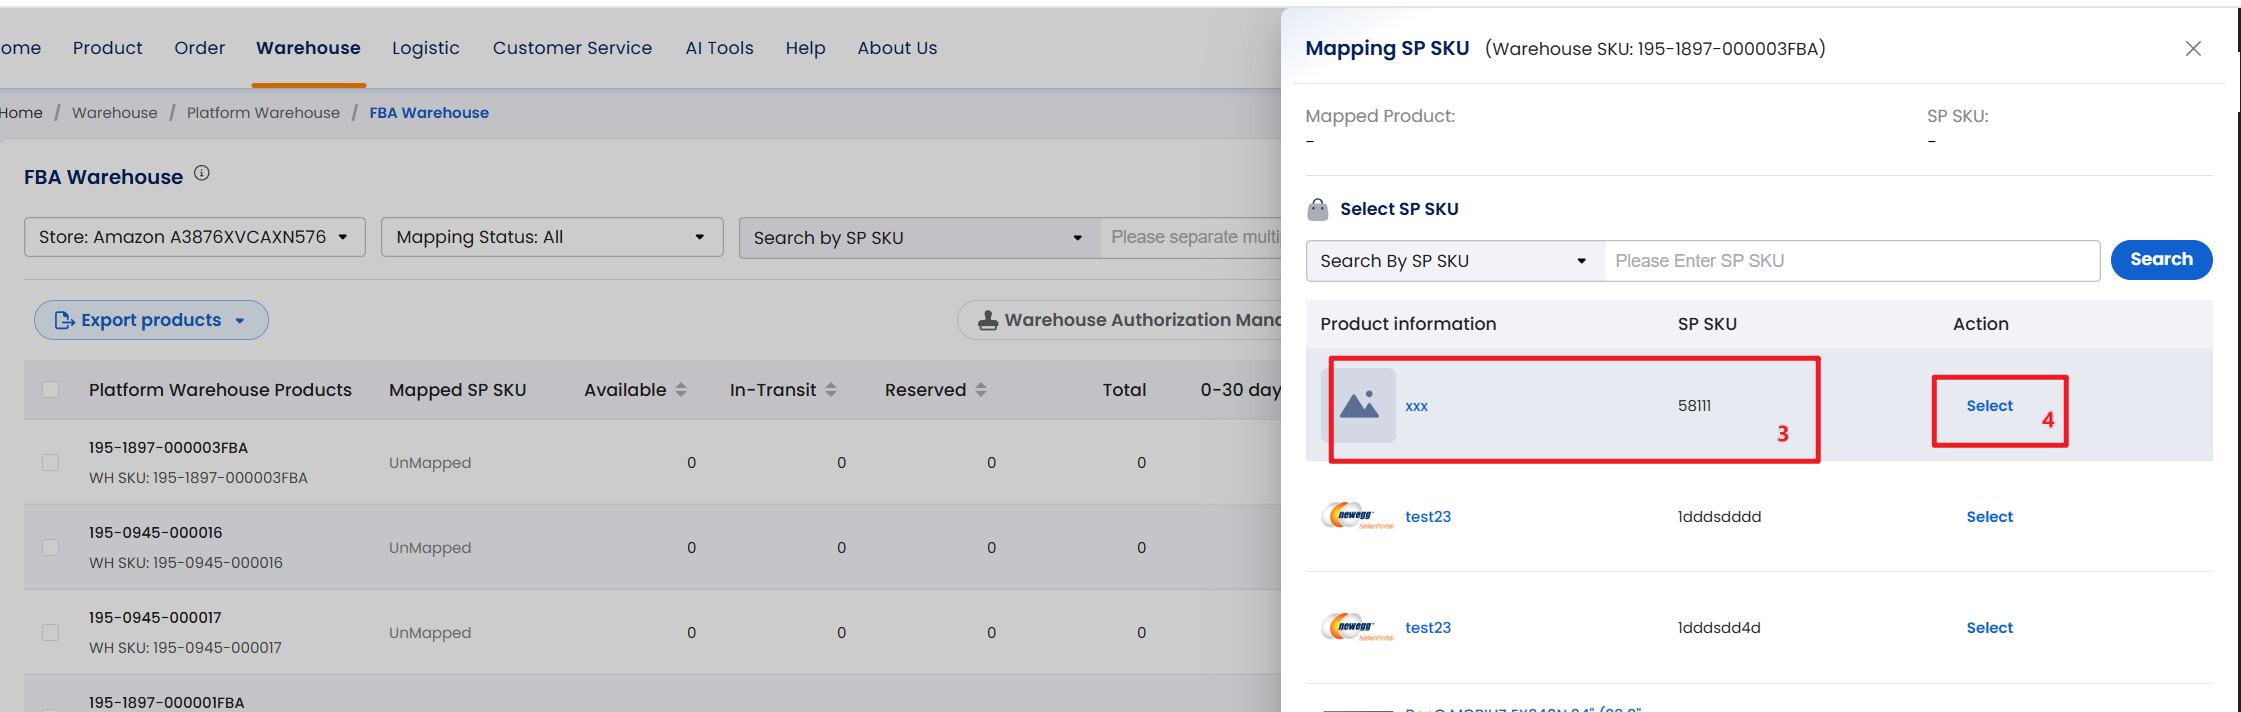Screen dimensions: 2241x712
Task: Click the Mapped SP SKU column header
Action: [x=457, y=390]
